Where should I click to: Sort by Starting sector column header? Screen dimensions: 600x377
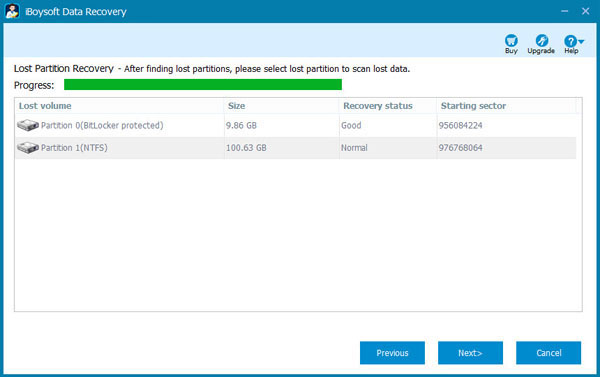(506, 106)
